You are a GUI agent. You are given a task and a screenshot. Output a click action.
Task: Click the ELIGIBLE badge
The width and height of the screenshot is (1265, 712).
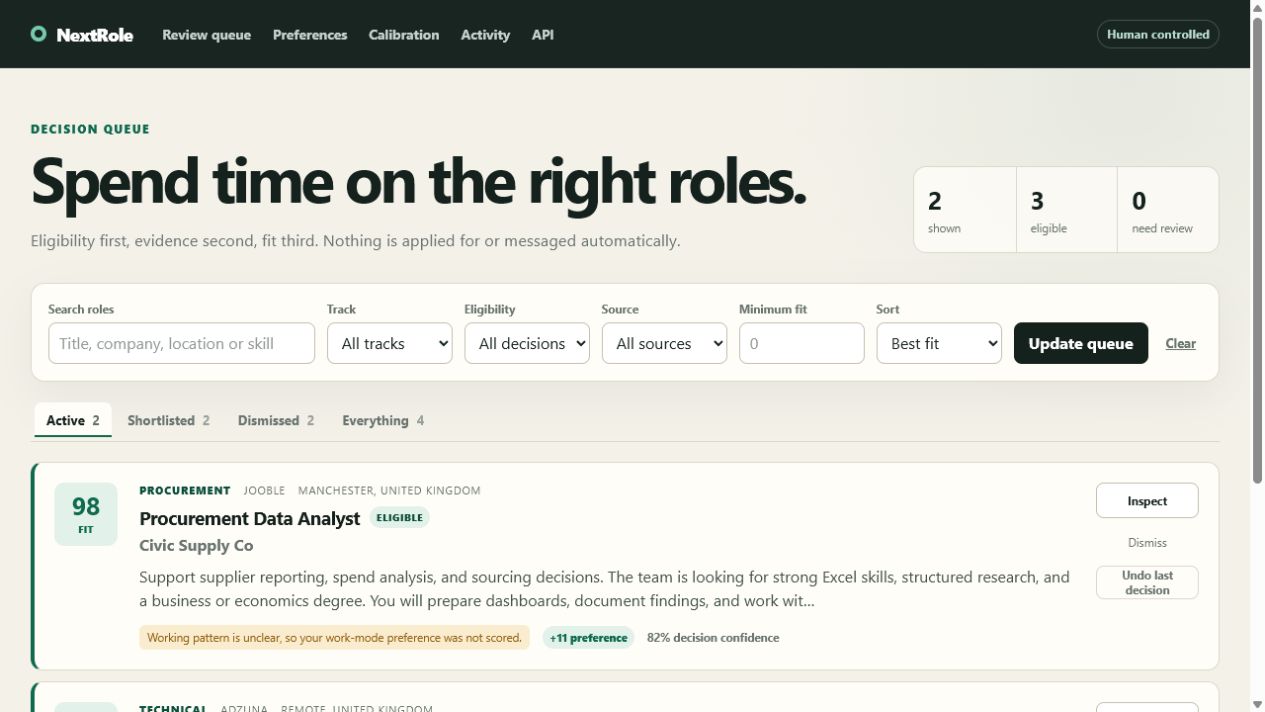399,518
